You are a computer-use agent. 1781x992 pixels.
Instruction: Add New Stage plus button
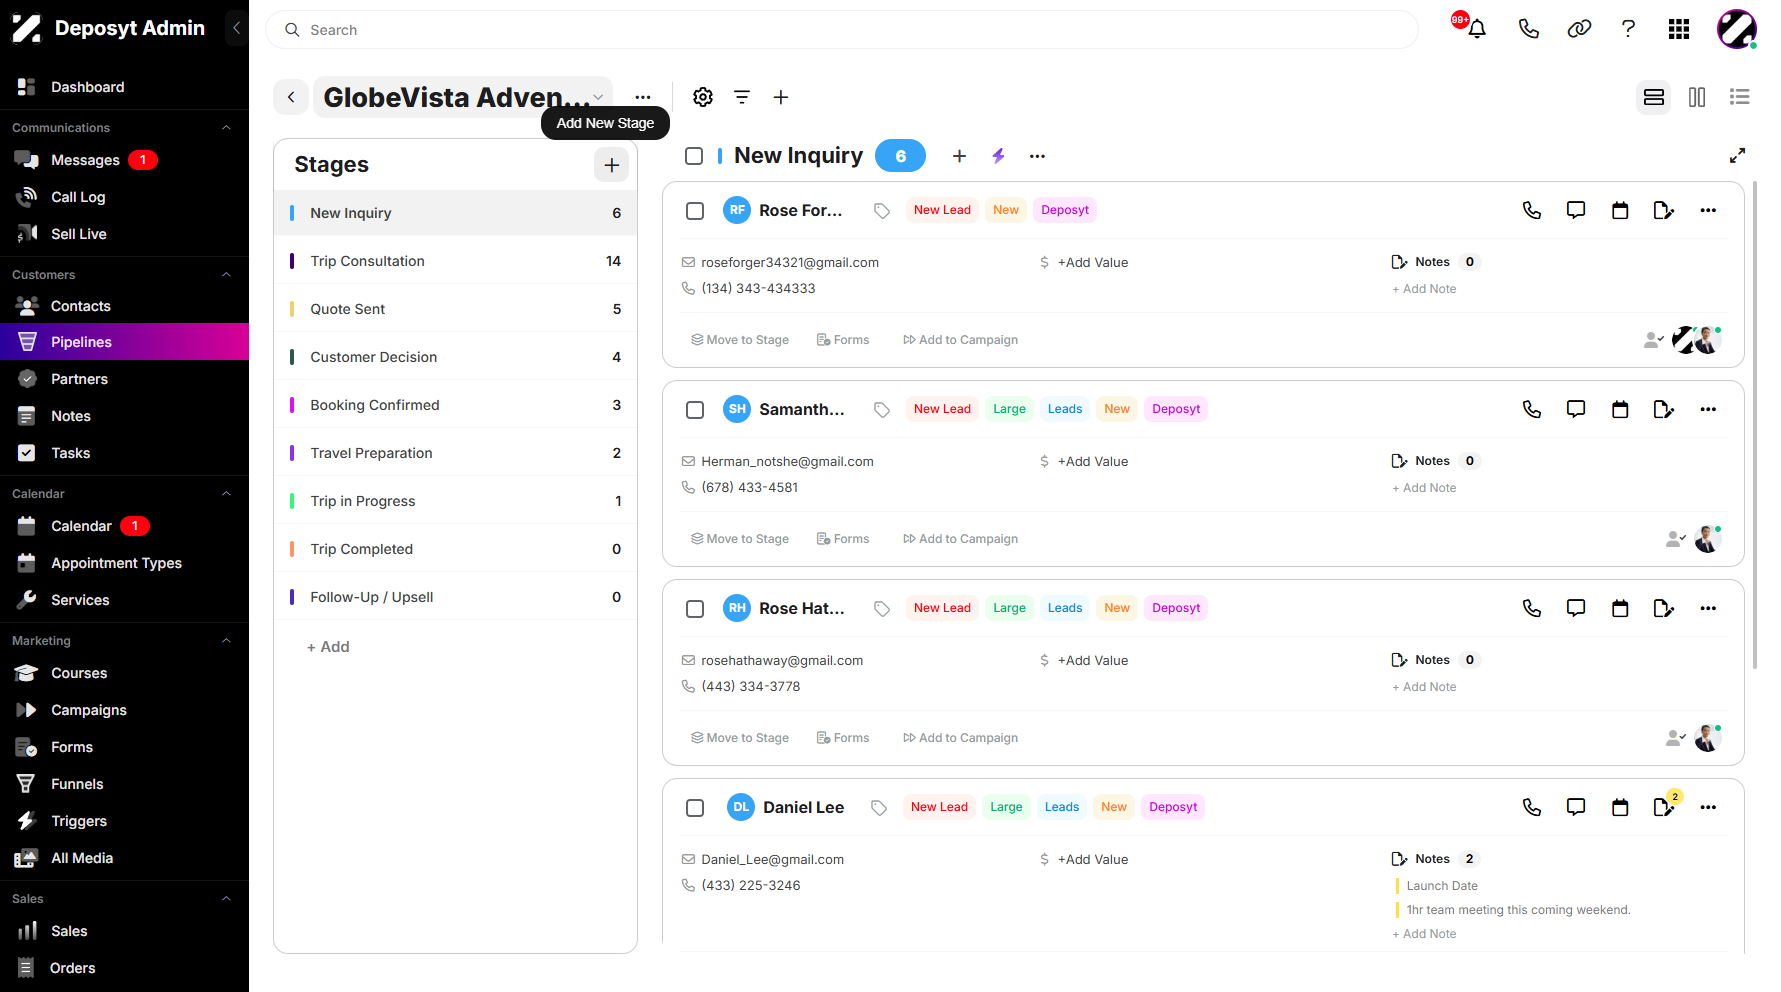click(612, 165)
